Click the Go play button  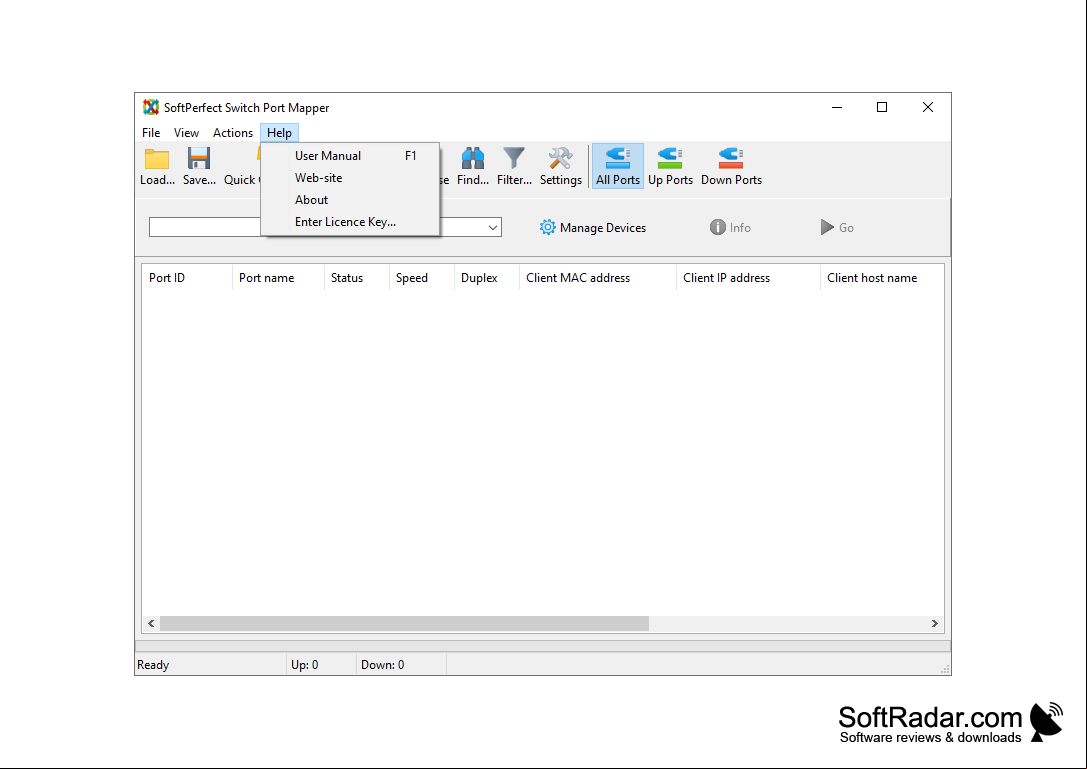tap(837, 227)
